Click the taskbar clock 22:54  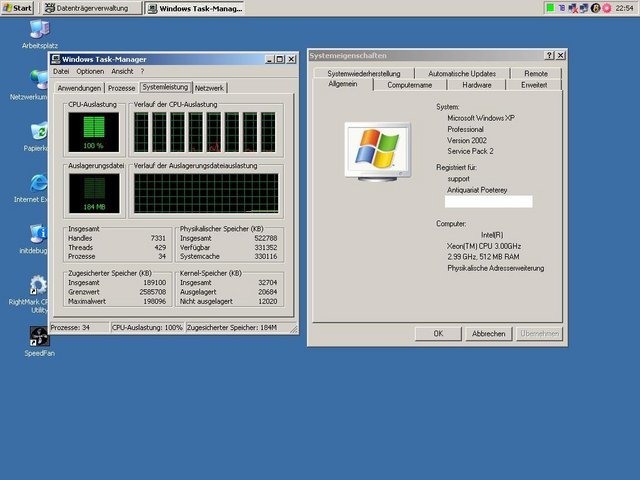point(624,8)
